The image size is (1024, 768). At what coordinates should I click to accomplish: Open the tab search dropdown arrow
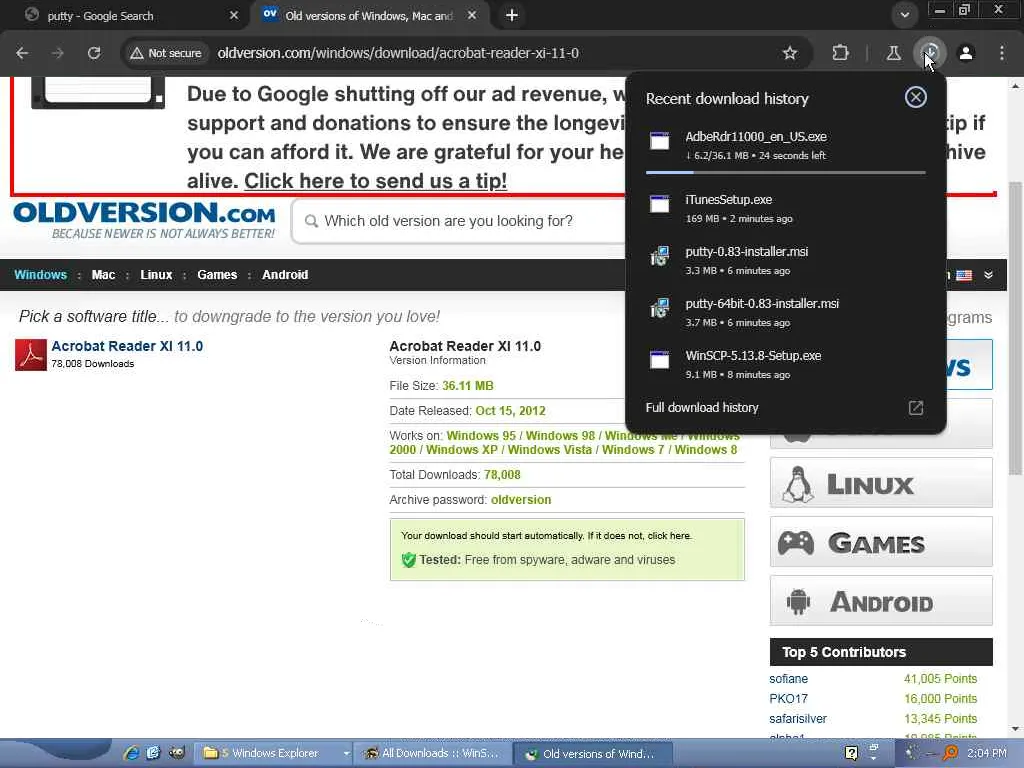coord(904,14)
